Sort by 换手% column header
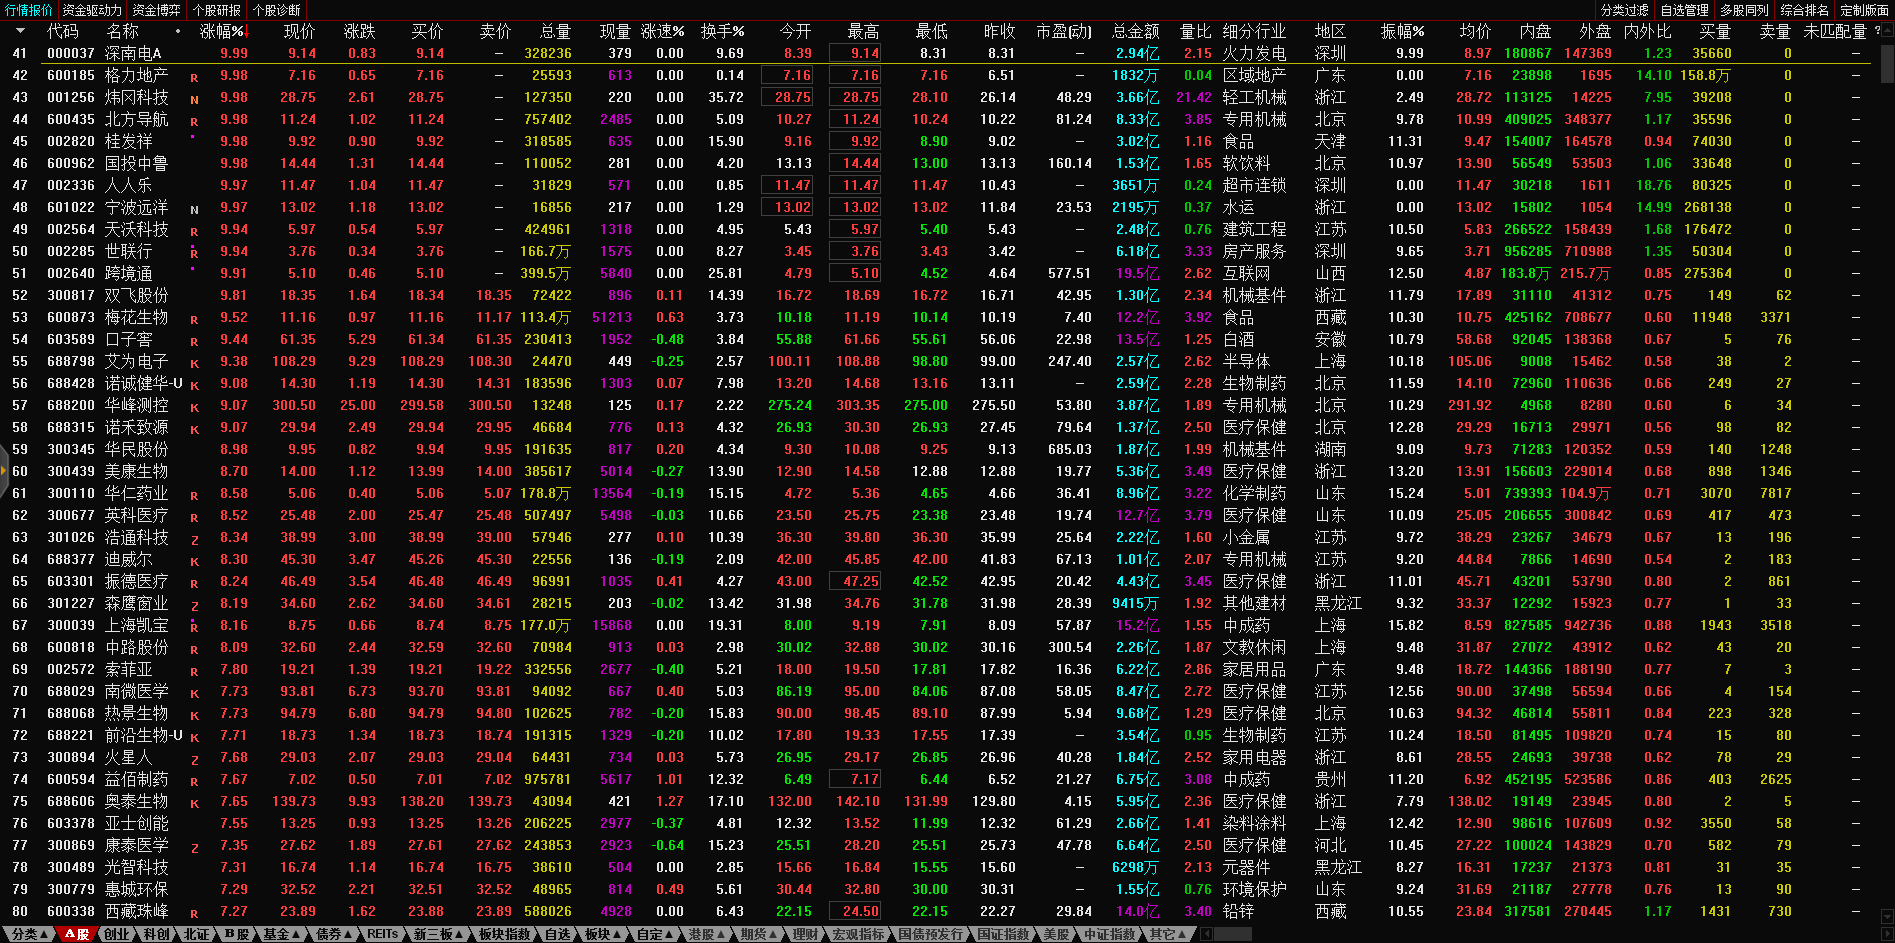This screenshot has width=1895, height=943. (722, 31)
